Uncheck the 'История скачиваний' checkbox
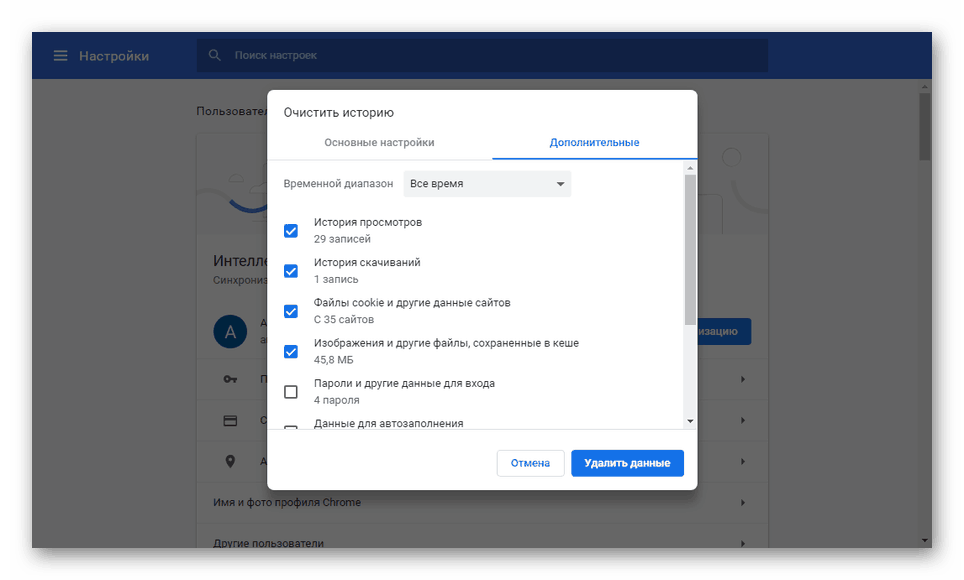The height and width of the screenshot is (580, 964). tap(291, 271)
